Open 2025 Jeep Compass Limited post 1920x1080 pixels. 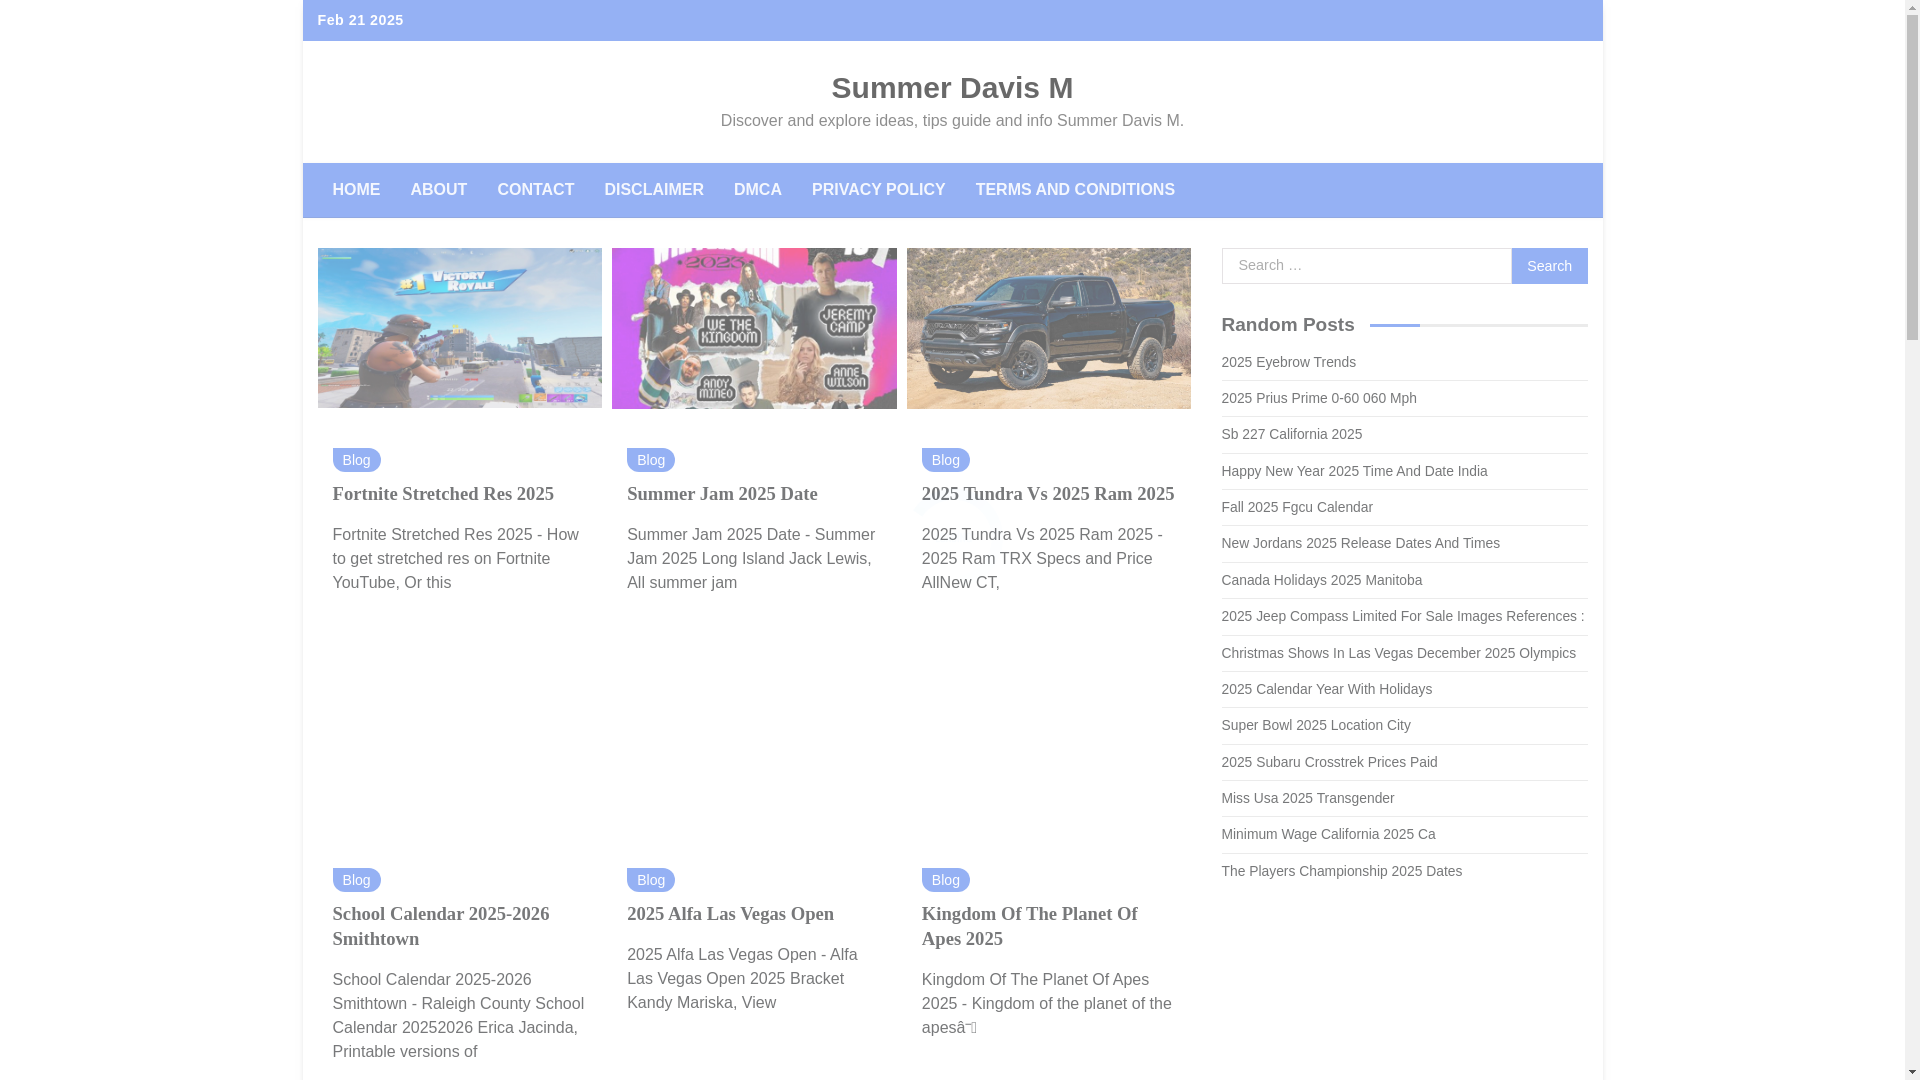point(1402,616)
